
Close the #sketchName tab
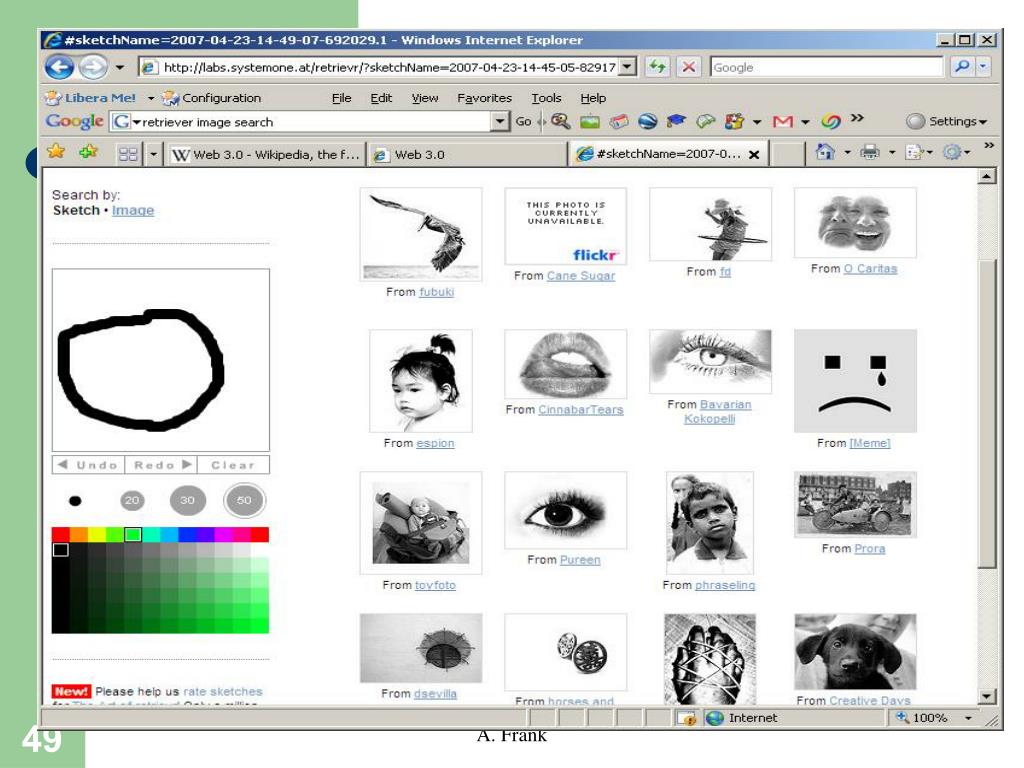[754, 155]
